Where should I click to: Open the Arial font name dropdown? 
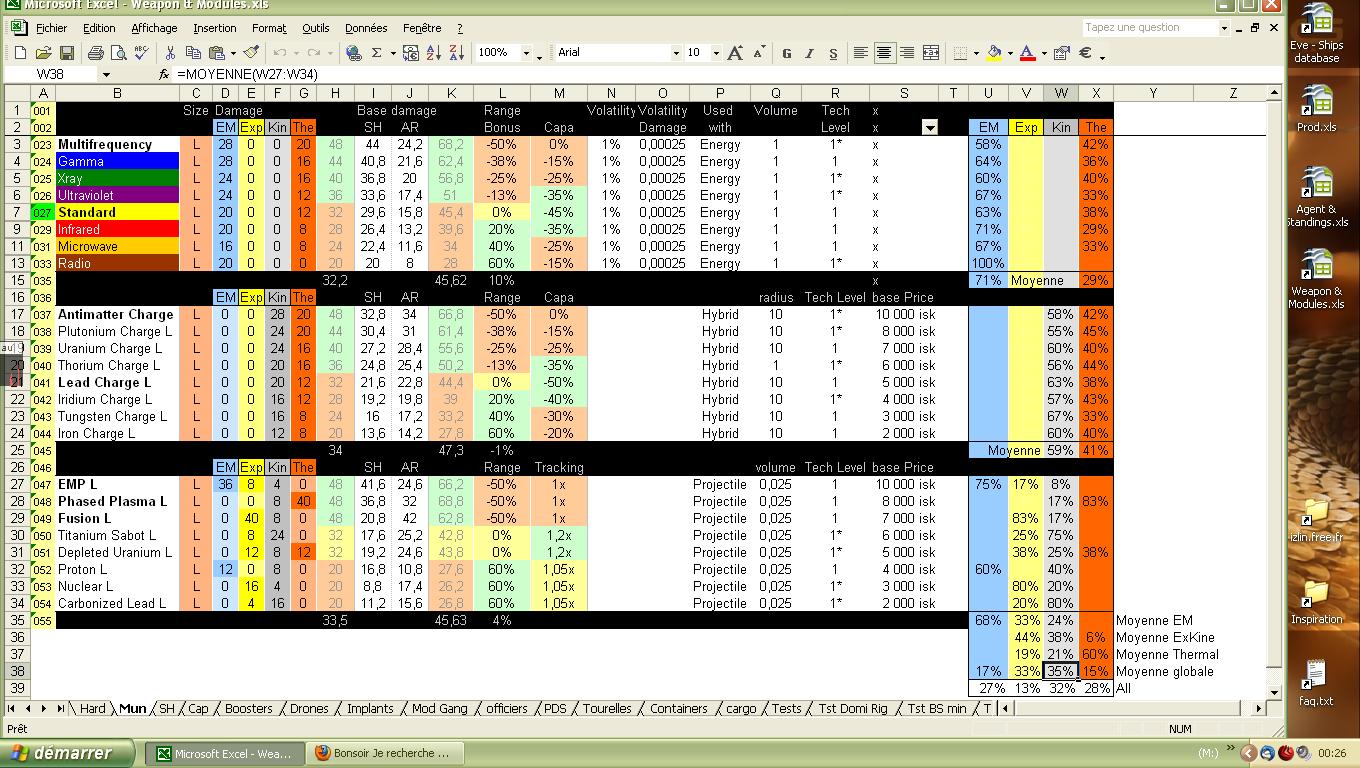pos(676,53)
